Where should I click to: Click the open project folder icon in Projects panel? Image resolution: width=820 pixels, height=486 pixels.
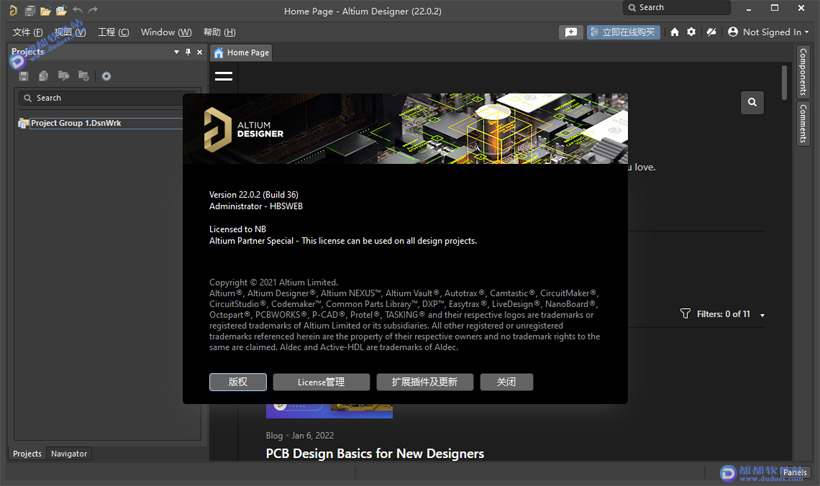tap(63, 76)
